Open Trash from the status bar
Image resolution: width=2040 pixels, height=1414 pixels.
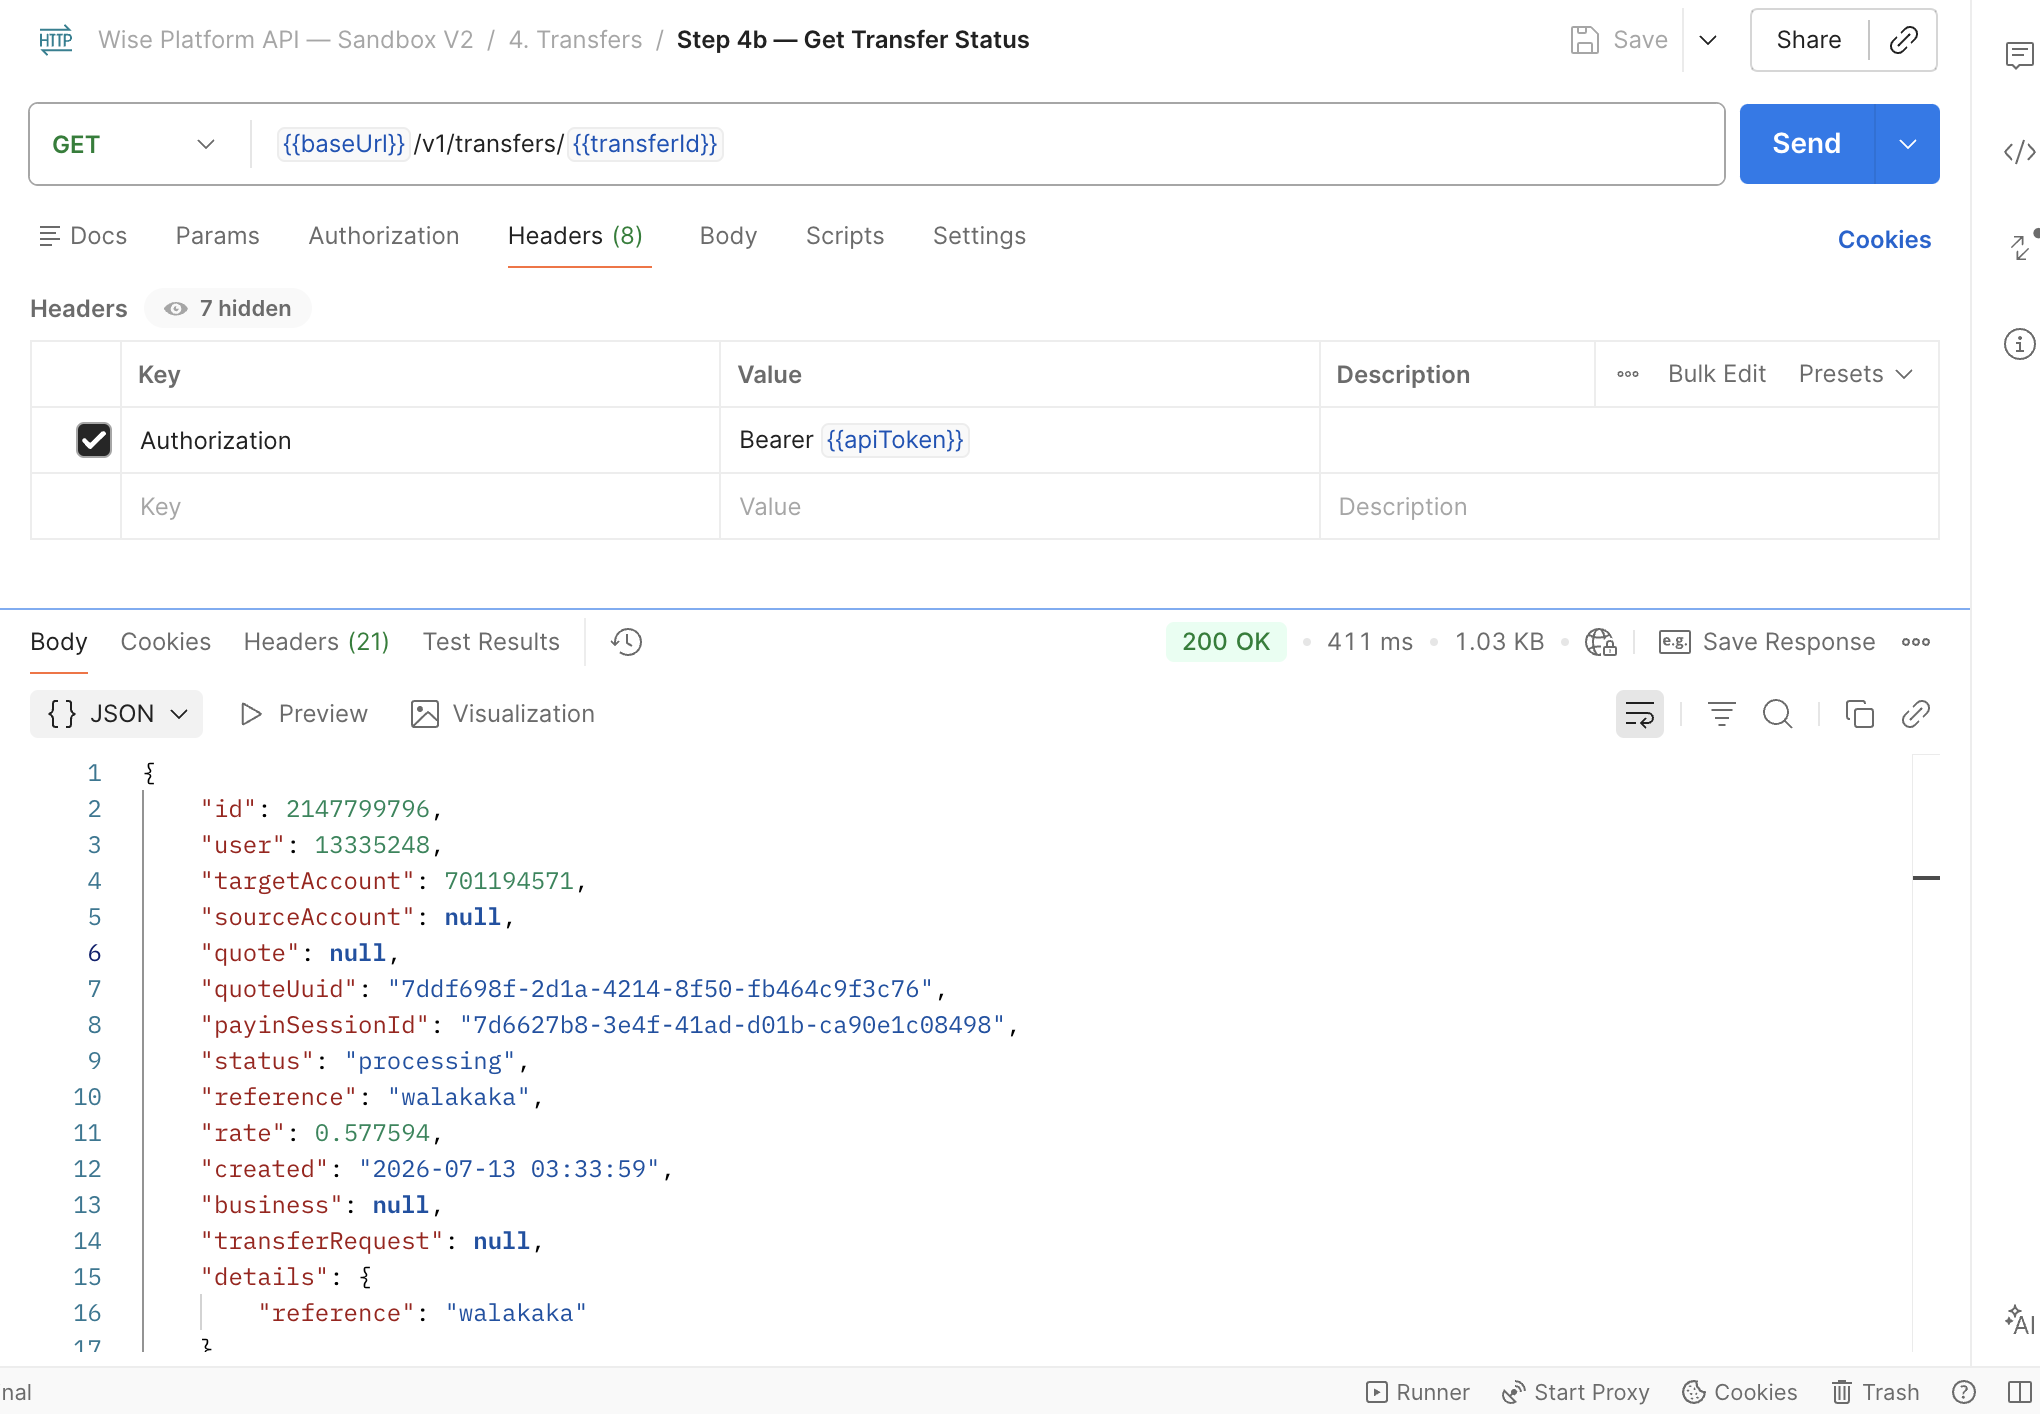(x=1876, y=1392)
